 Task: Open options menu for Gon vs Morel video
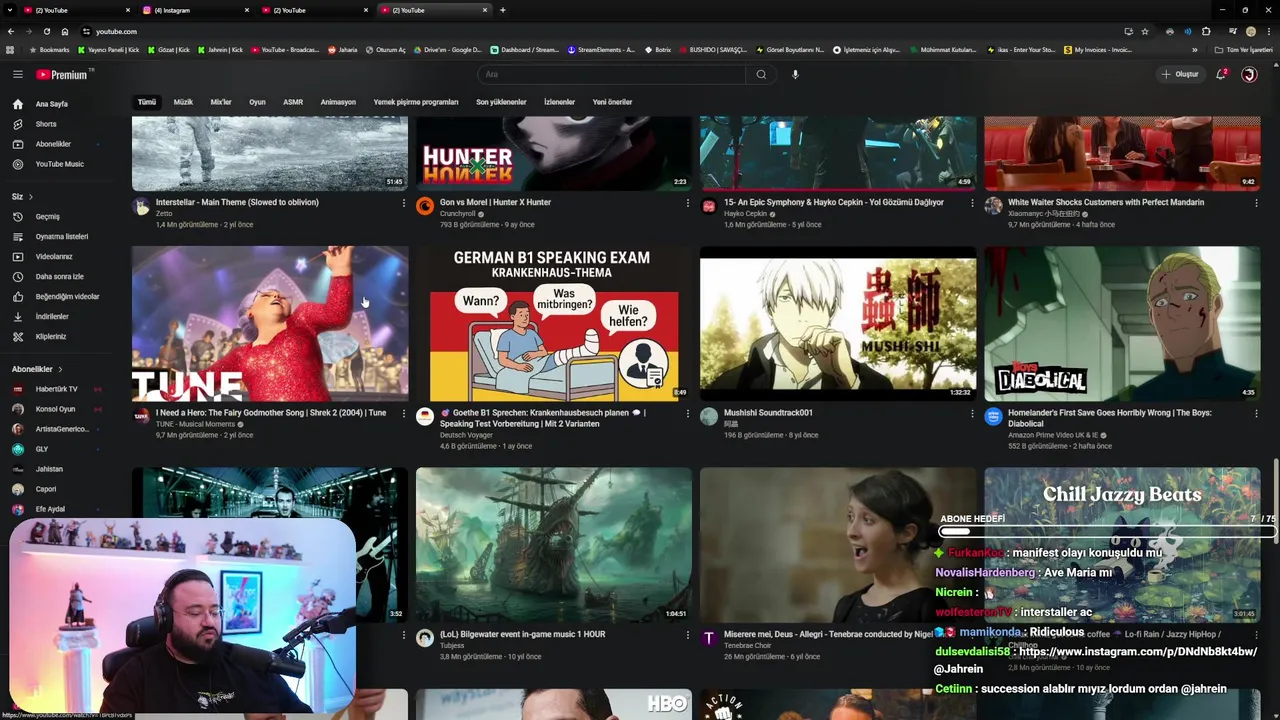pyautogui.click(x=688, y=203)
